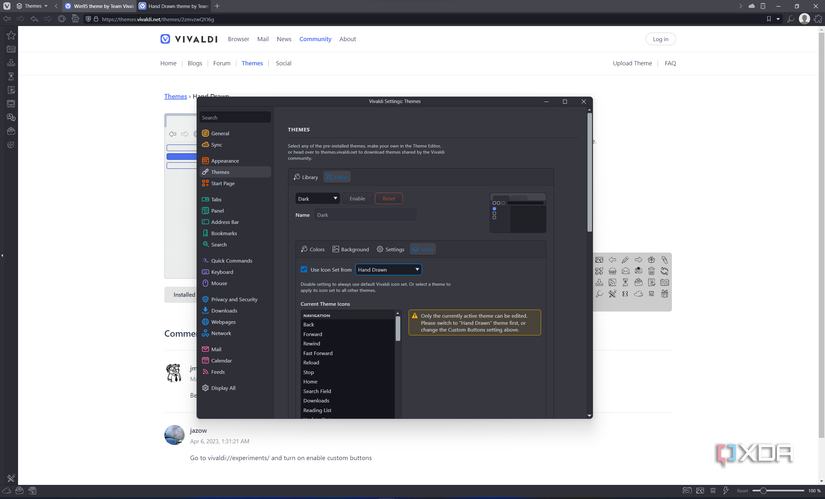Select Reload in the icons list
The image size is (825, 499).
click(348, 363)
